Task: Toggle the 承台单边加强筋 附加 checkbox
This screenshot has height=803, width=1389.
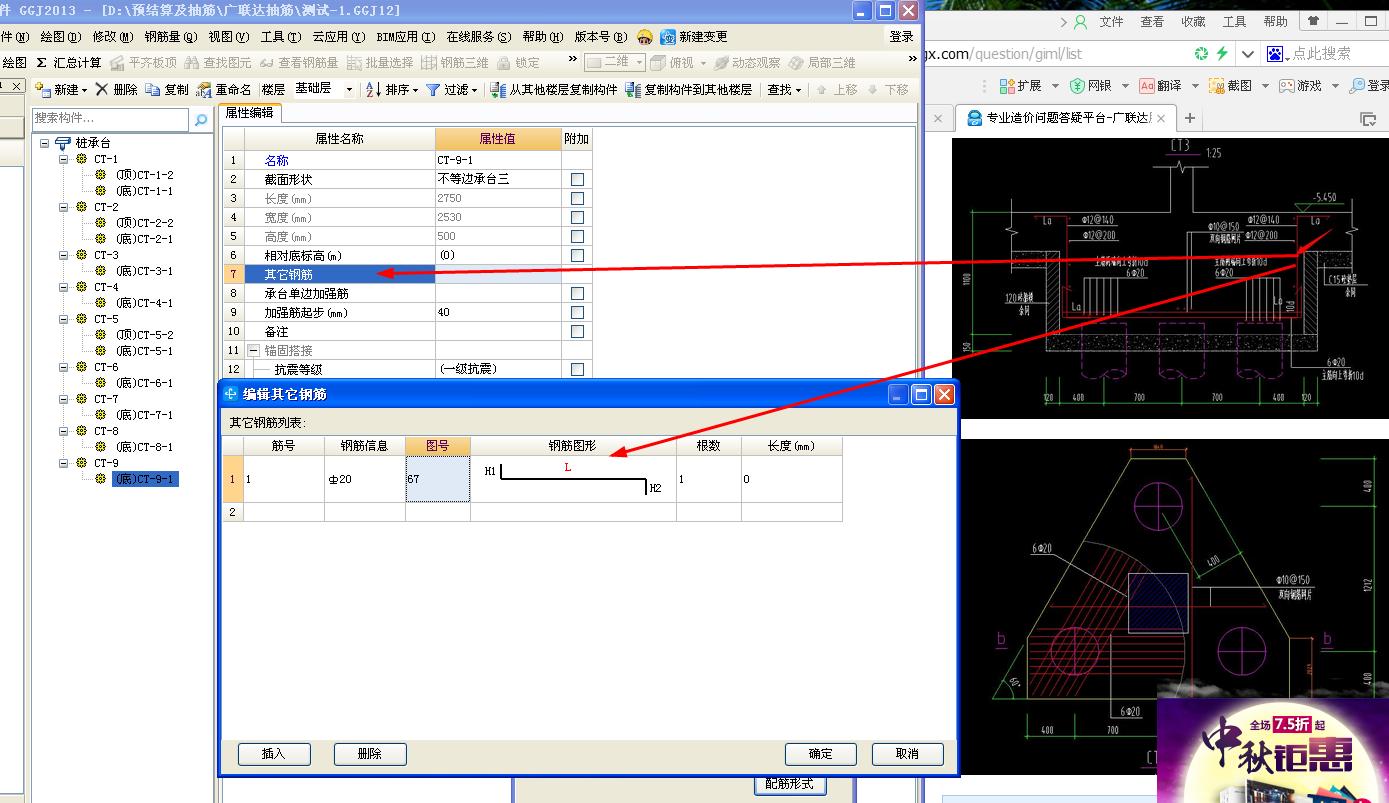Action: click(577, 294)
